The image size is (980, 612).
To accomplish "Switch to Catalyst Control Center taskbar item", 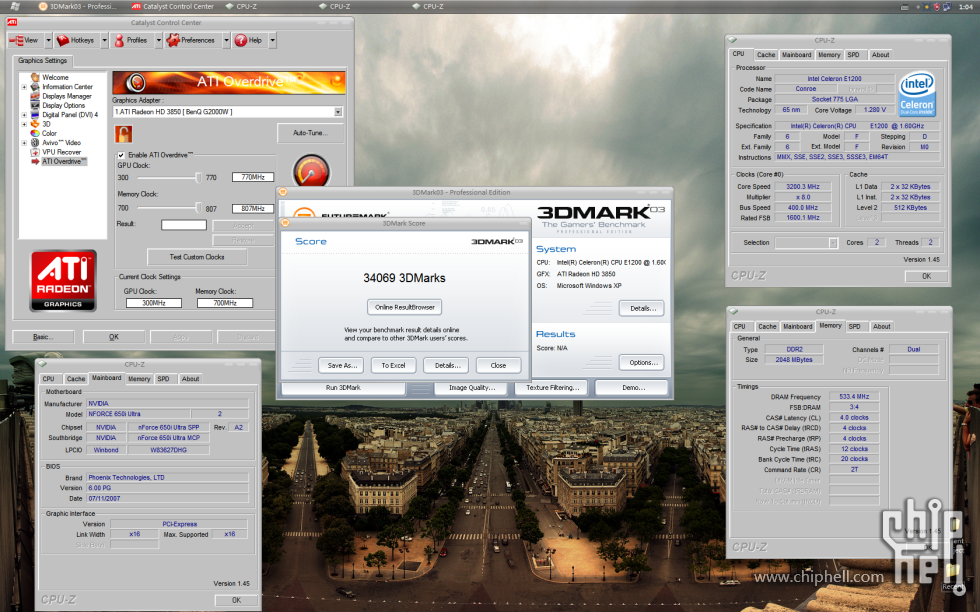I will pyautogui.click(x=172, y=6).
